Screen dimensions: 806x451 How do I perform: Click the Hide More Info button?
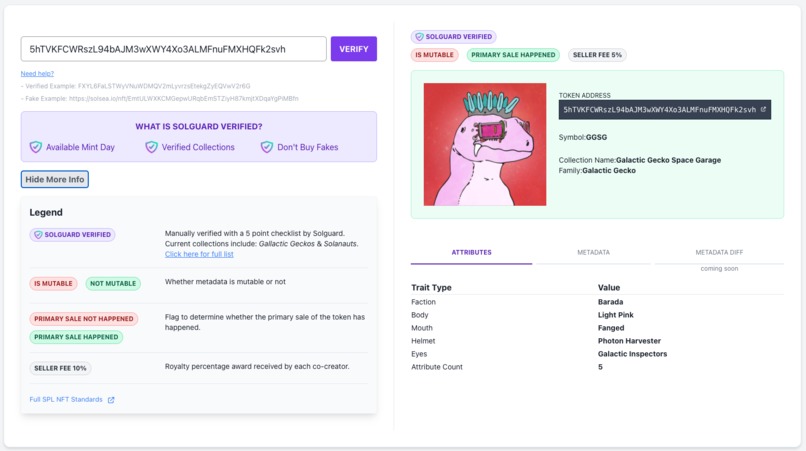click(x=54, y=179)
